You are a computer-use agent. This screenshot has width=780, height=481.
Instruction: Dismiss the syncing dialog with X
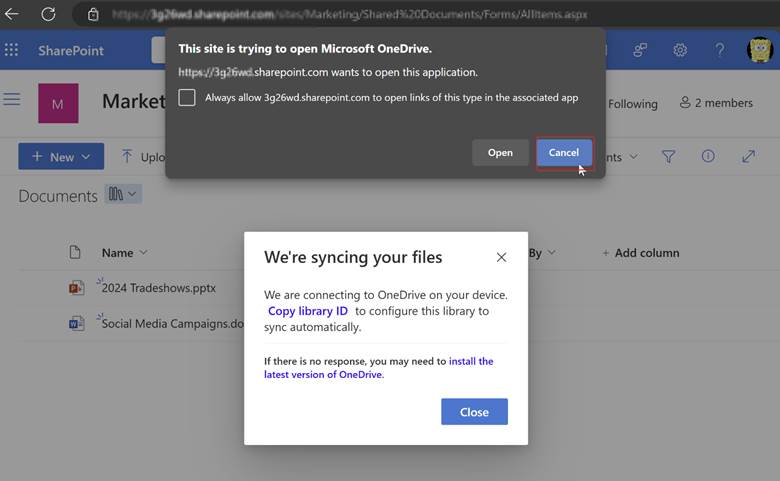[501, 257]
